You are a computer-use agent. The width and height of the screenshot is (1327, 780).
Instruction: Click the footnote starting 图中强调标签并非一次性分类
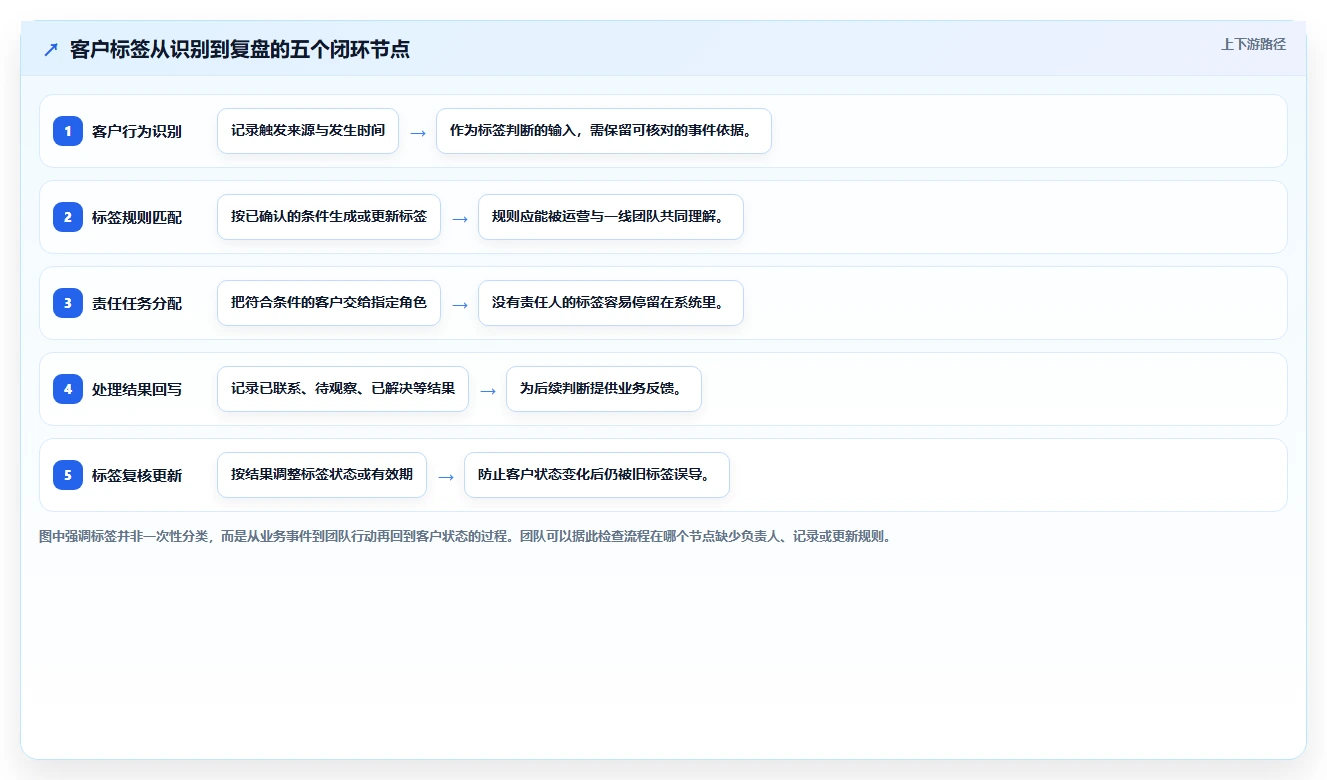[465, 536]
